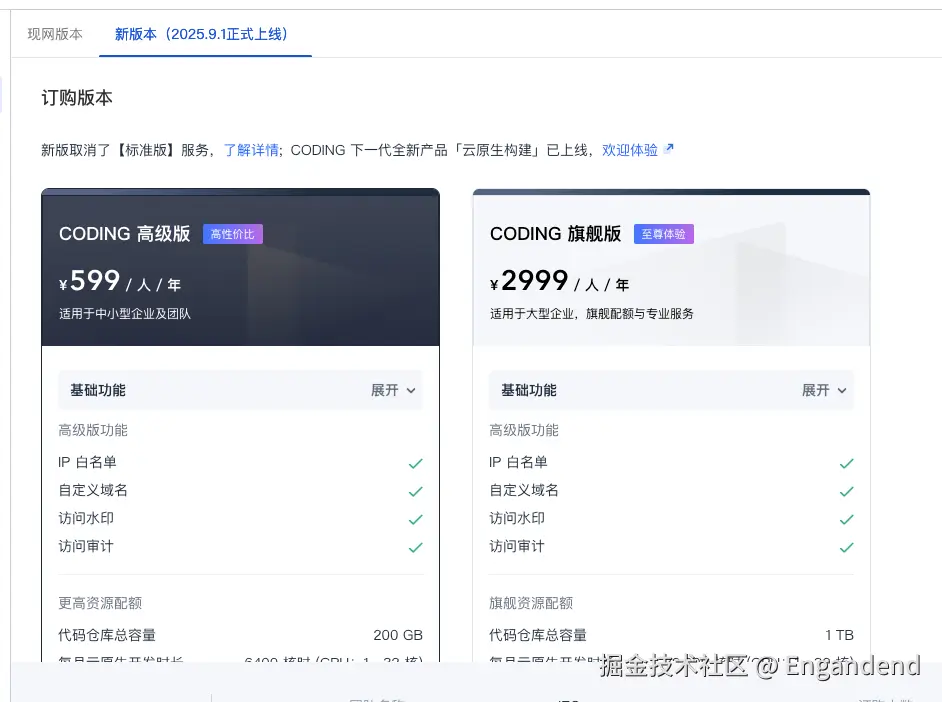Open the 欢迎体验 link
942x702 pixels.
(x=630, y=150)
